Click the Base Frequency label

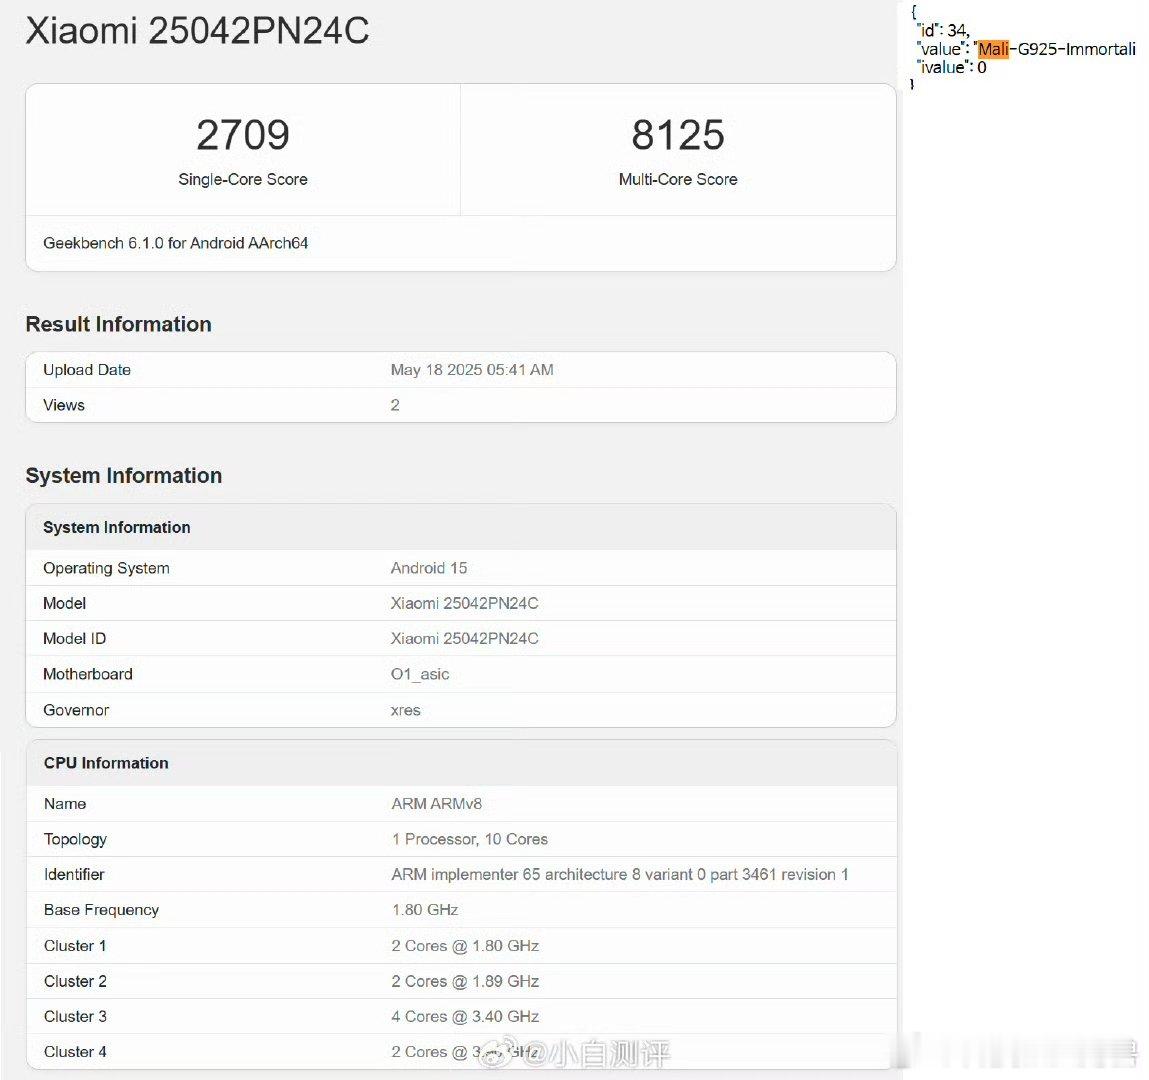point(101,910)
